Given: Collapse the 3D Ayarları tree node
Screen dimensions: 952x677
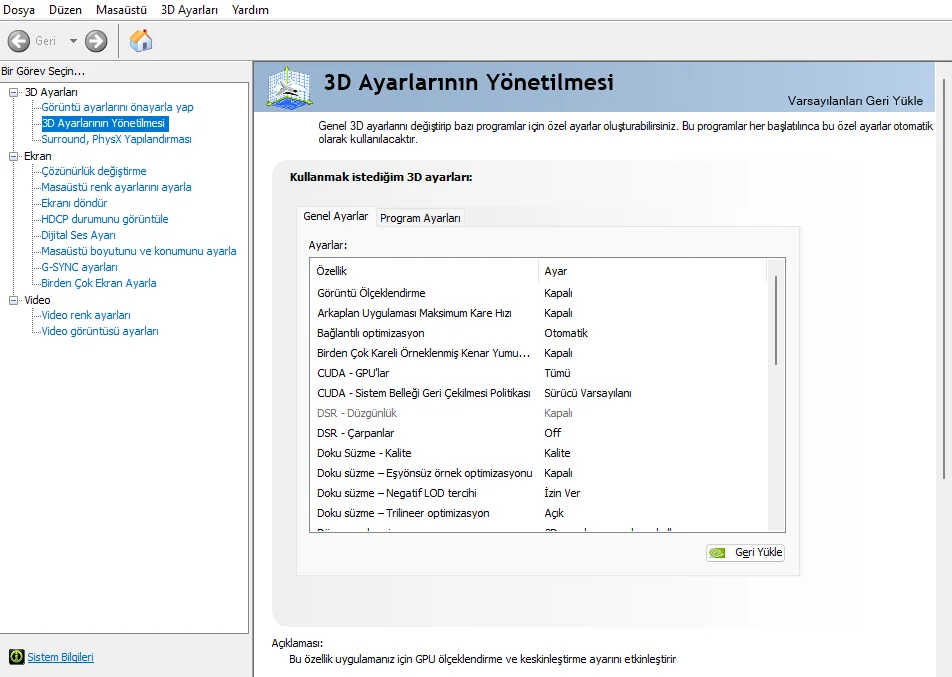Looking at the screenshot, I should [13, 92].
